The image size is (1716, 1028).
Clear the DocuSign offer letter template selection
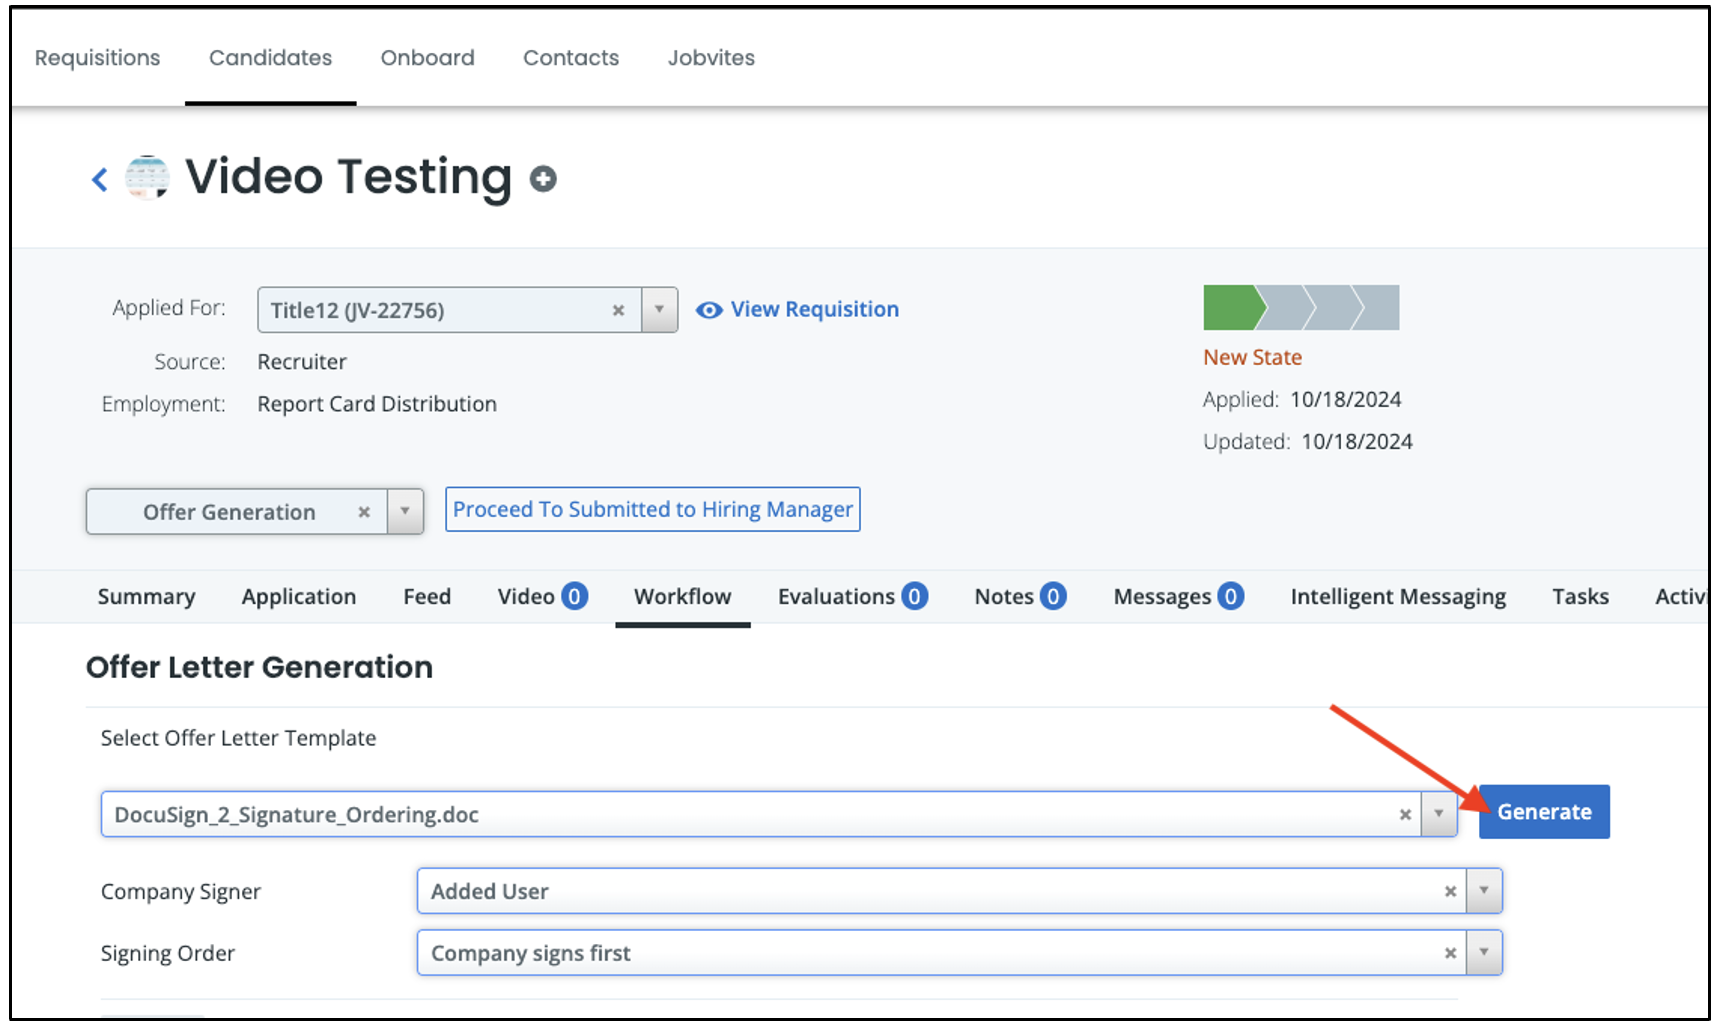click(1405, 814)
